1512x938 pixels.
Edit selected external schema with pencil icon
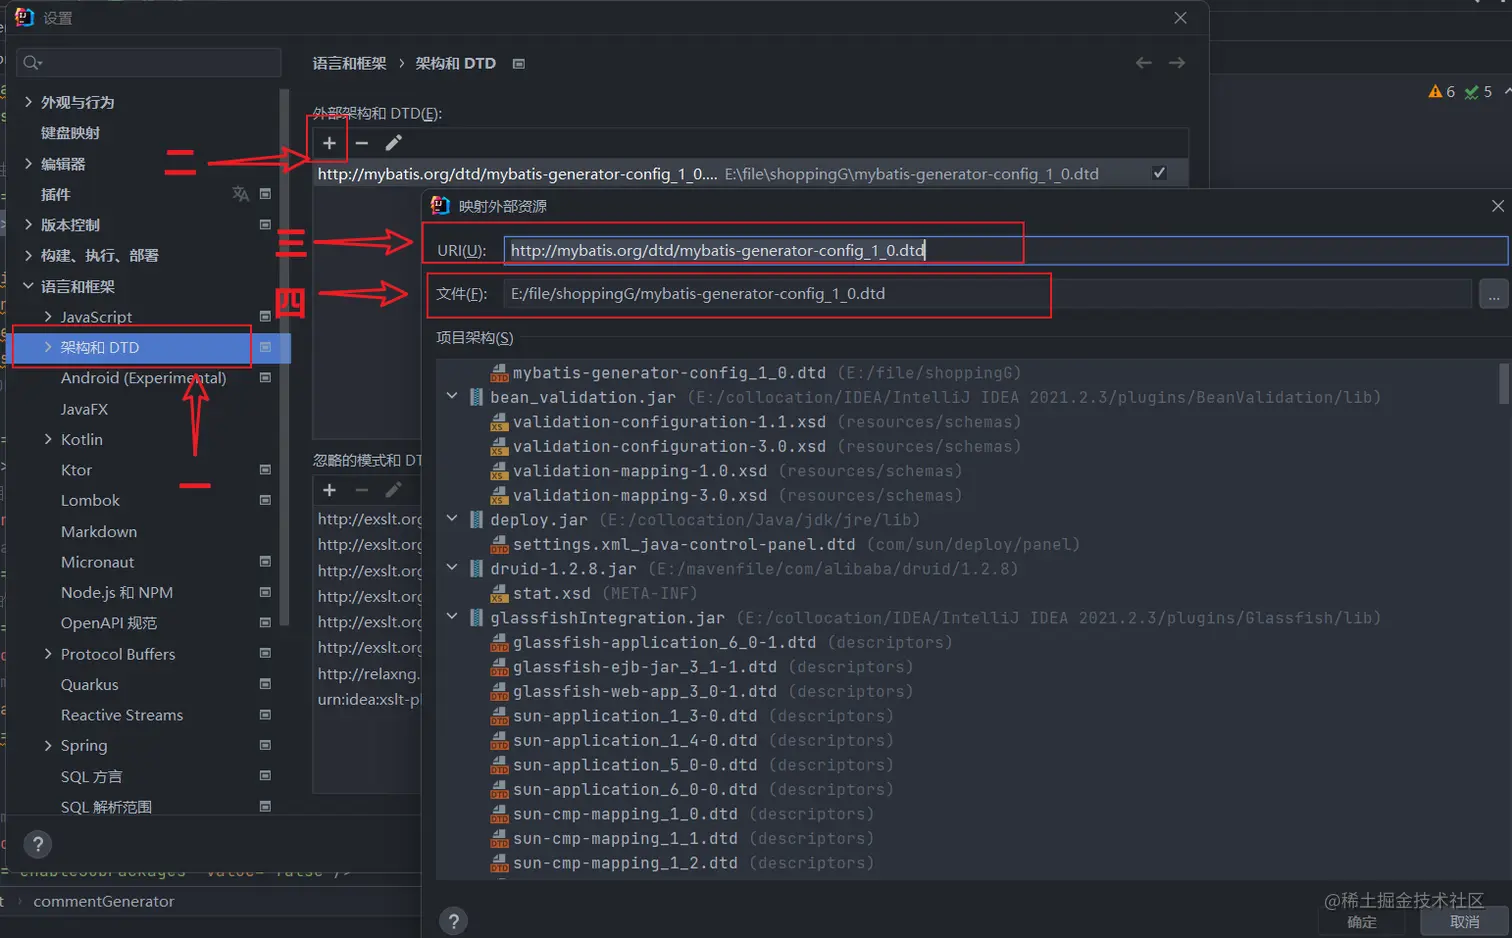tap(394, 143)
